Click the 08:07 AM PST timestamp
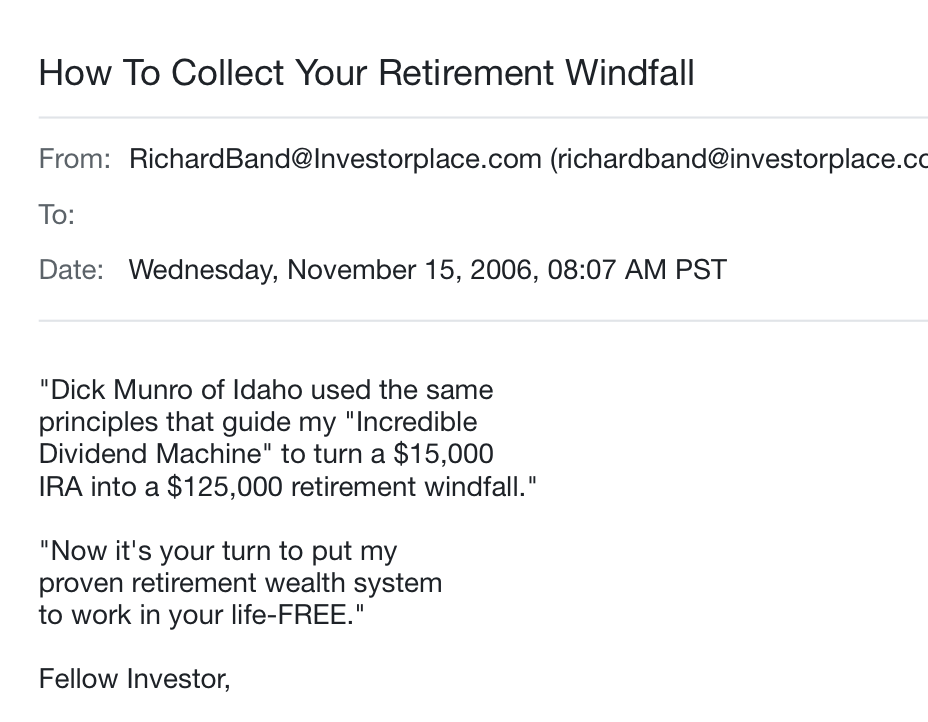 (637, 270)
